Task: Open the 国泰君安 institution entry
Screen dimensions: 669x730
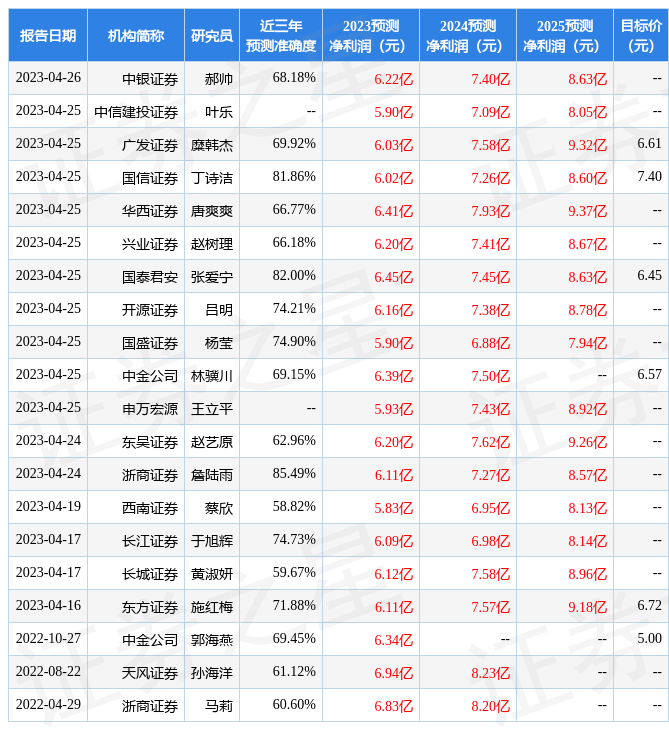Action: [x=150, y=276]
